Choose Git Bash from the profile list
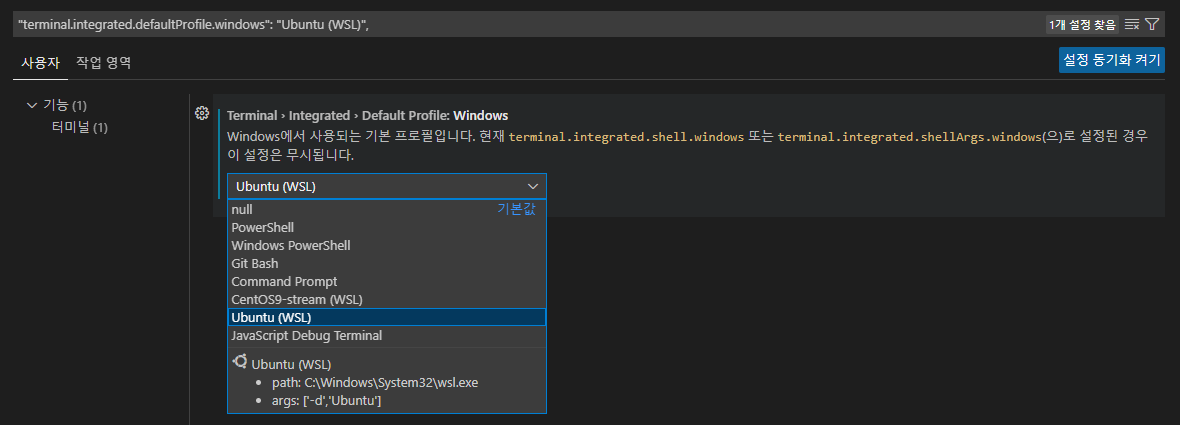The image size is (1180, 425). click(x=387, y=263)
